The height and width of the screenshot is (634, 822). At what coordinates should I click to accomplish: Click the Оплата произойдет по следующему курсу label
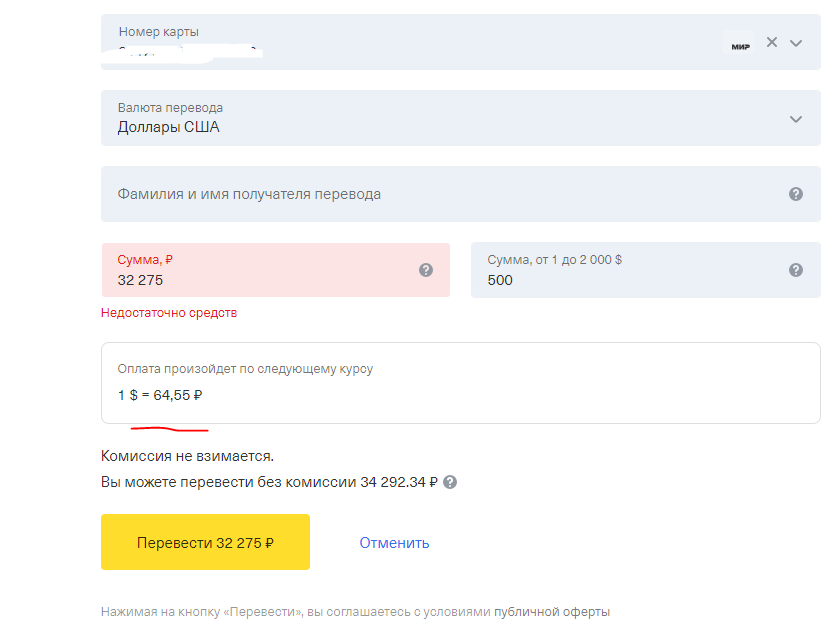pos(245,368)
